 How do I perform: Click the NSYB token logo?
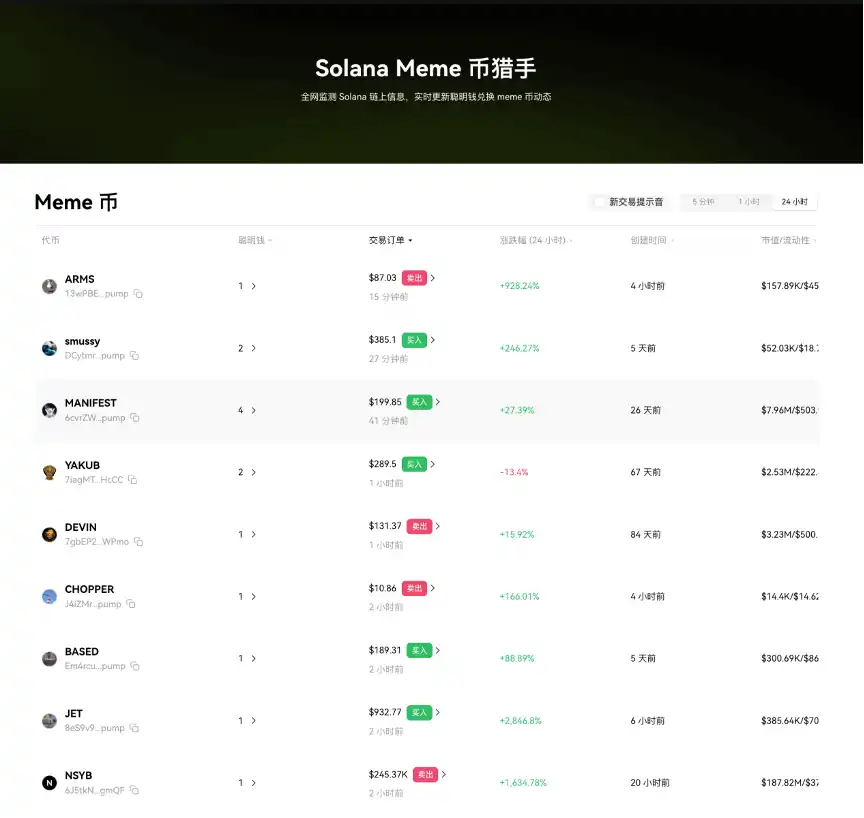pyautogui.click(x=49, y=783)
